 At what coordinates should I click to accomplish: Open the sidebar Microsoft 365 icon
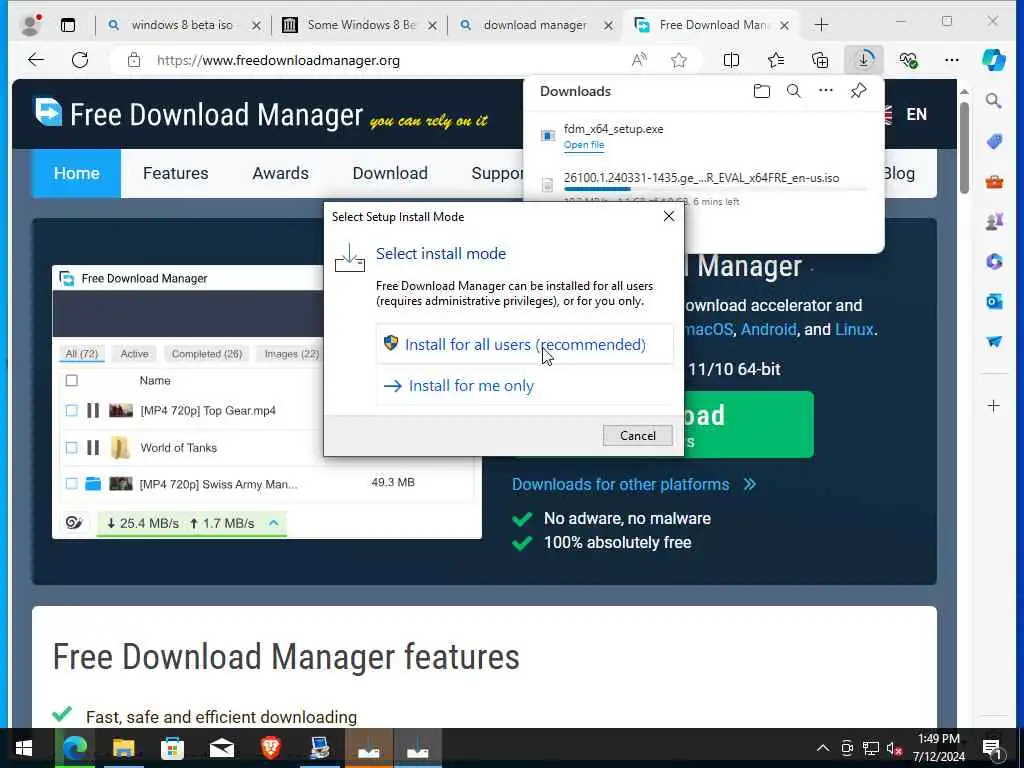[994, 261]
